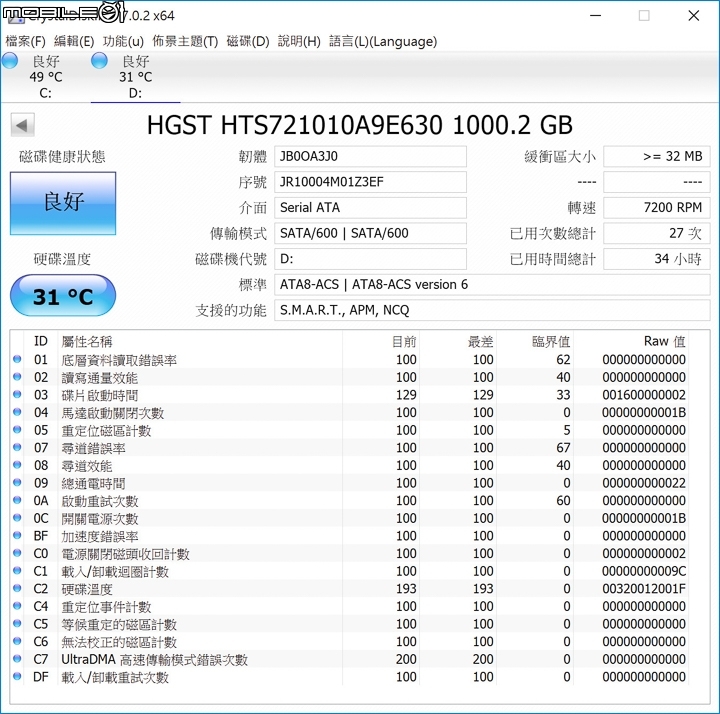Select the C2 硬碟溫度 attribute row
The height and width of the screenshot is (714, 720).
[x=349, y=589]
